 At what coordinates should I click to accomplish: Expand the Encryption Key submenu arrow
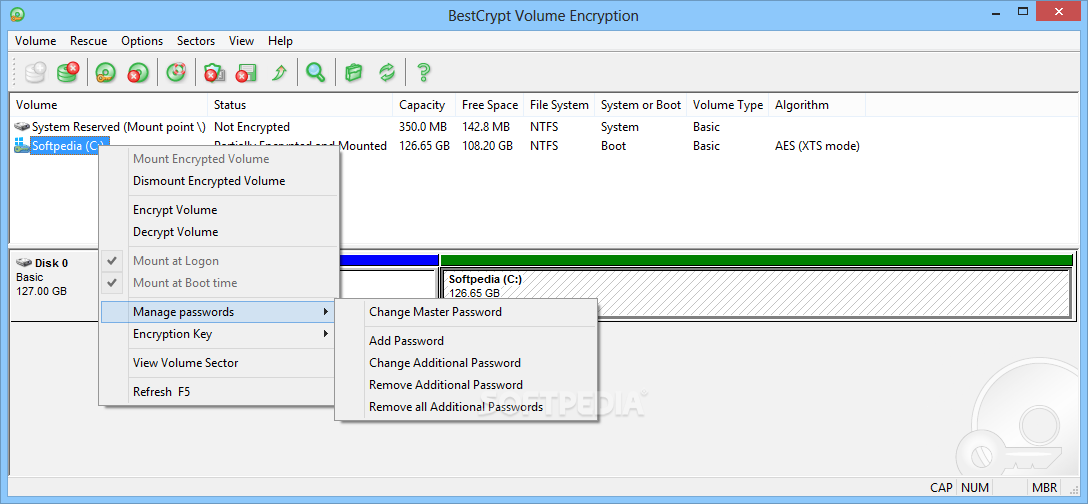click(x=325, y=334)
